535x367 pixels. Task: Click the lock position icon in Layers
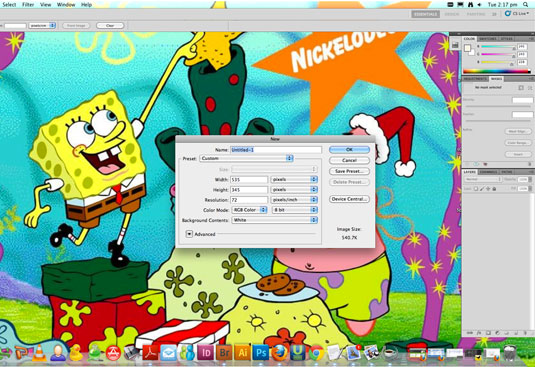point(488,189)
